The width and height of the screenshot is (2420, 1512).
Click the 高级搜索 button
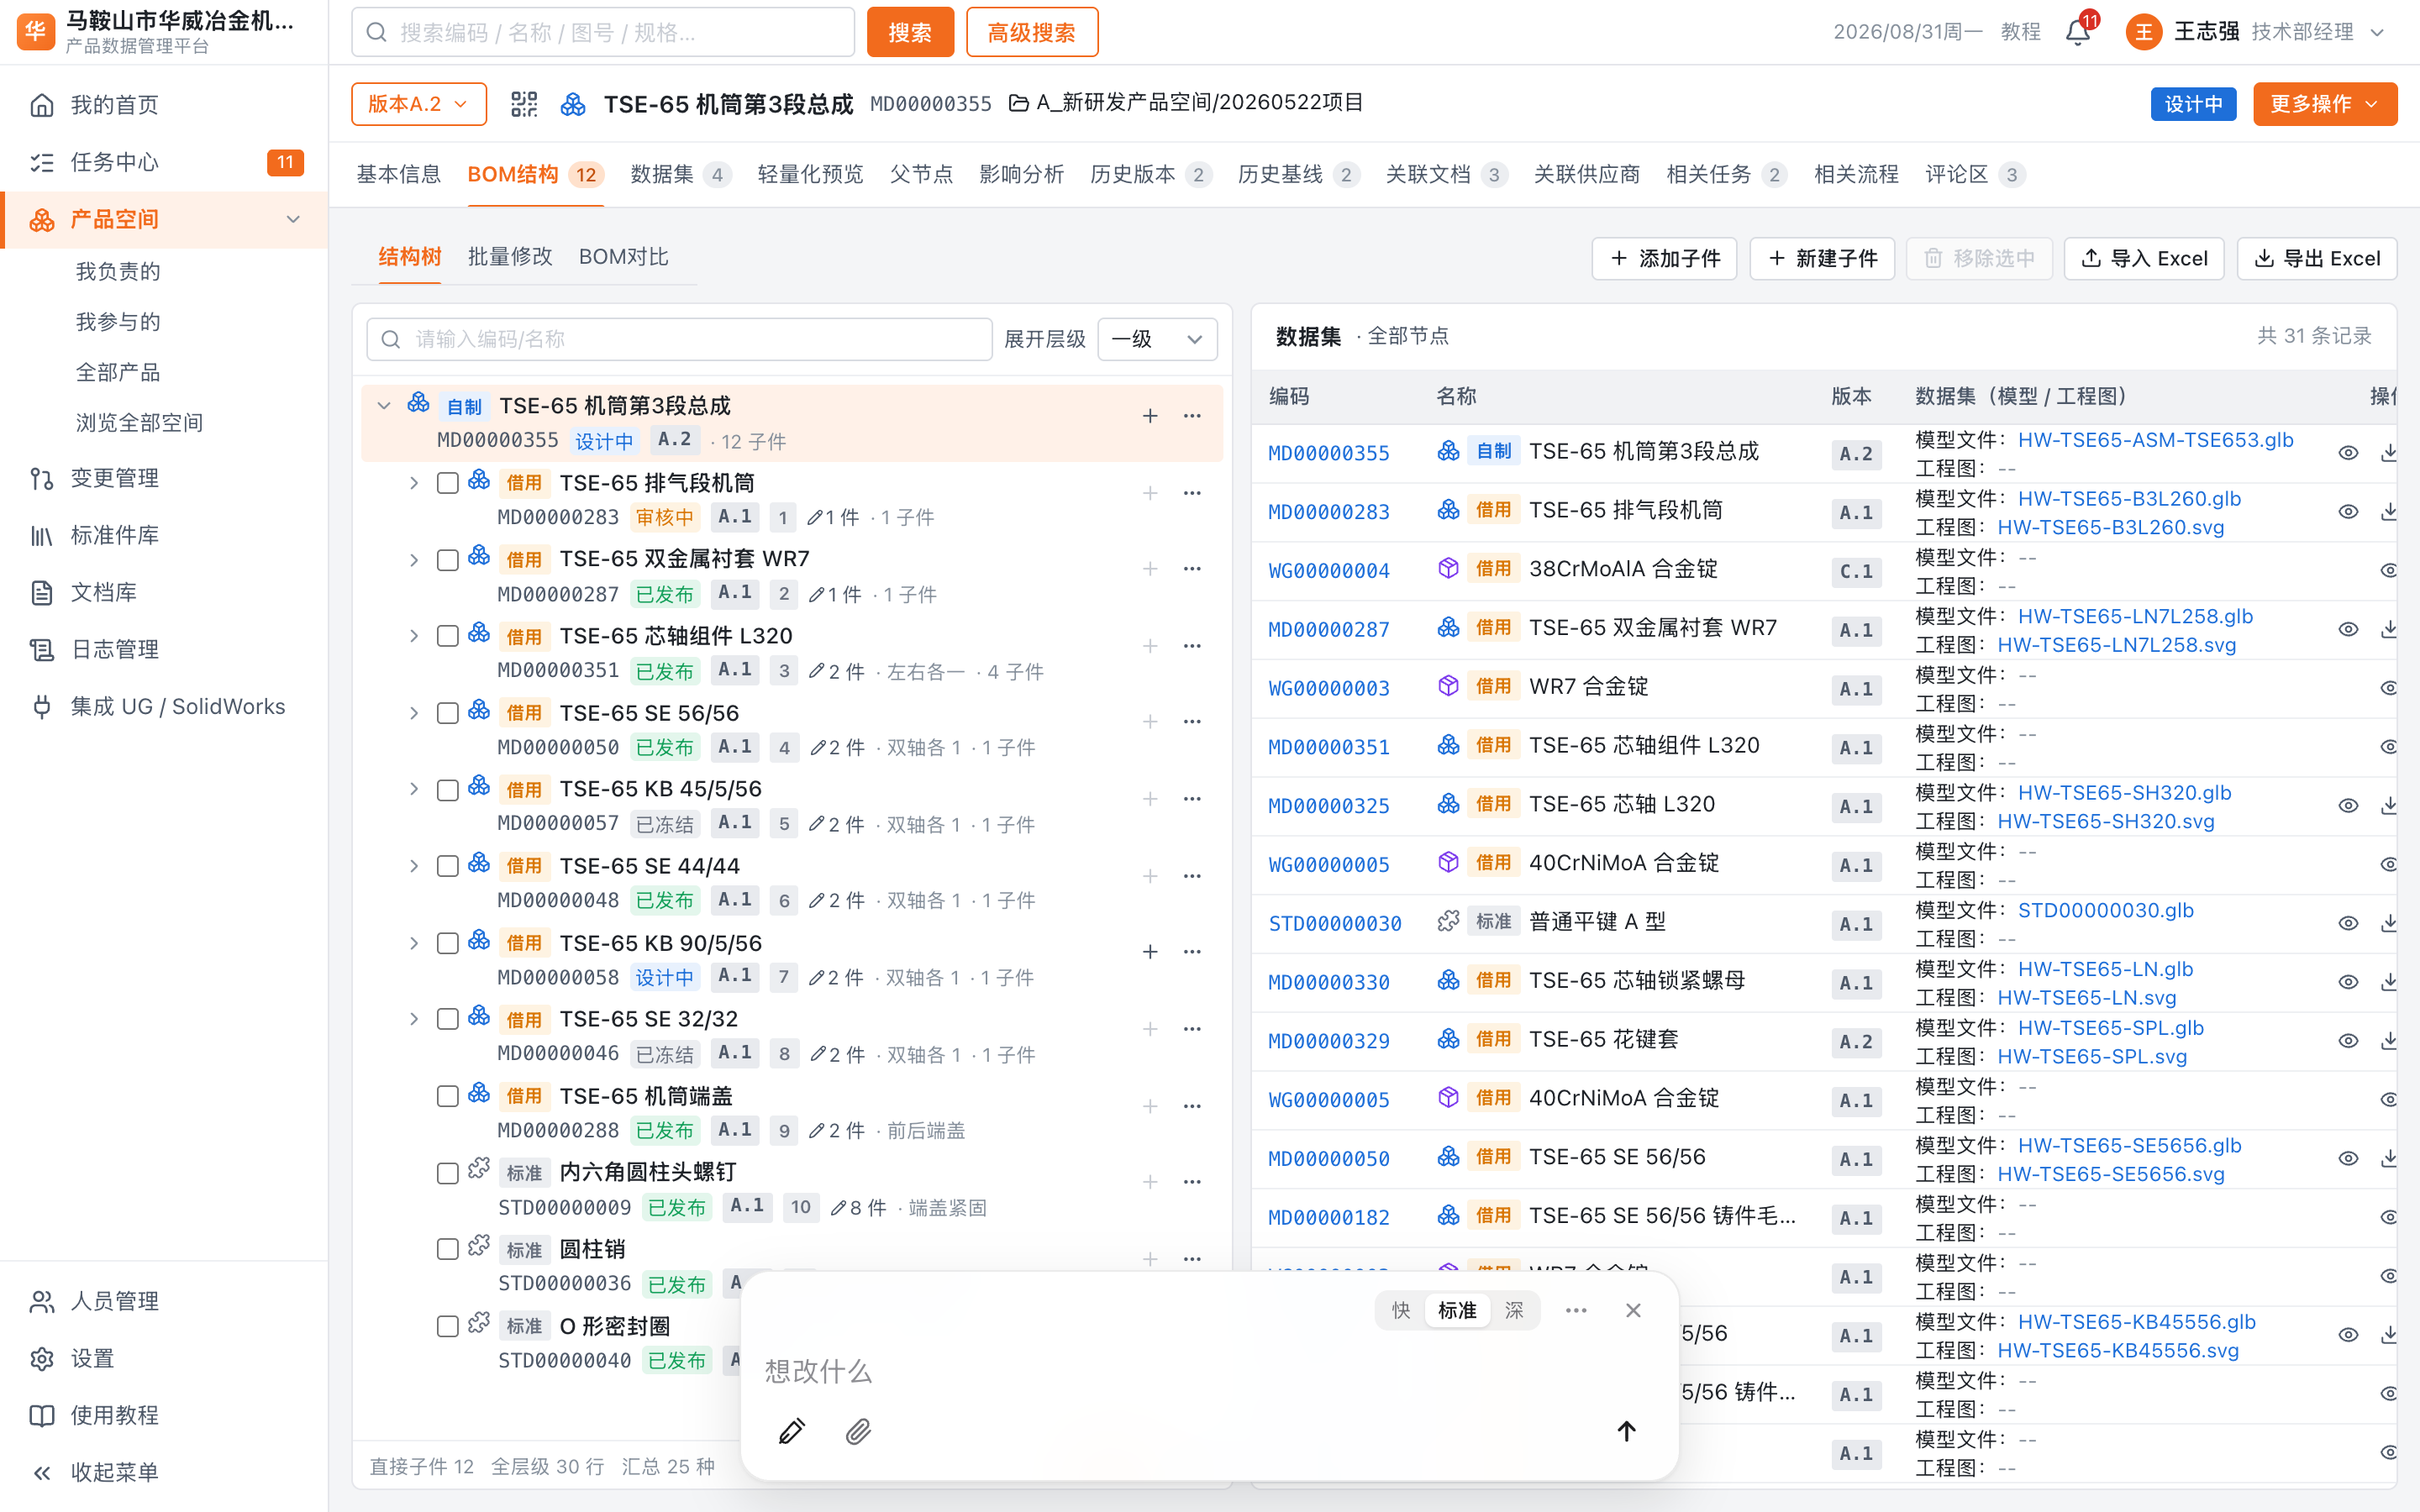1031,32
